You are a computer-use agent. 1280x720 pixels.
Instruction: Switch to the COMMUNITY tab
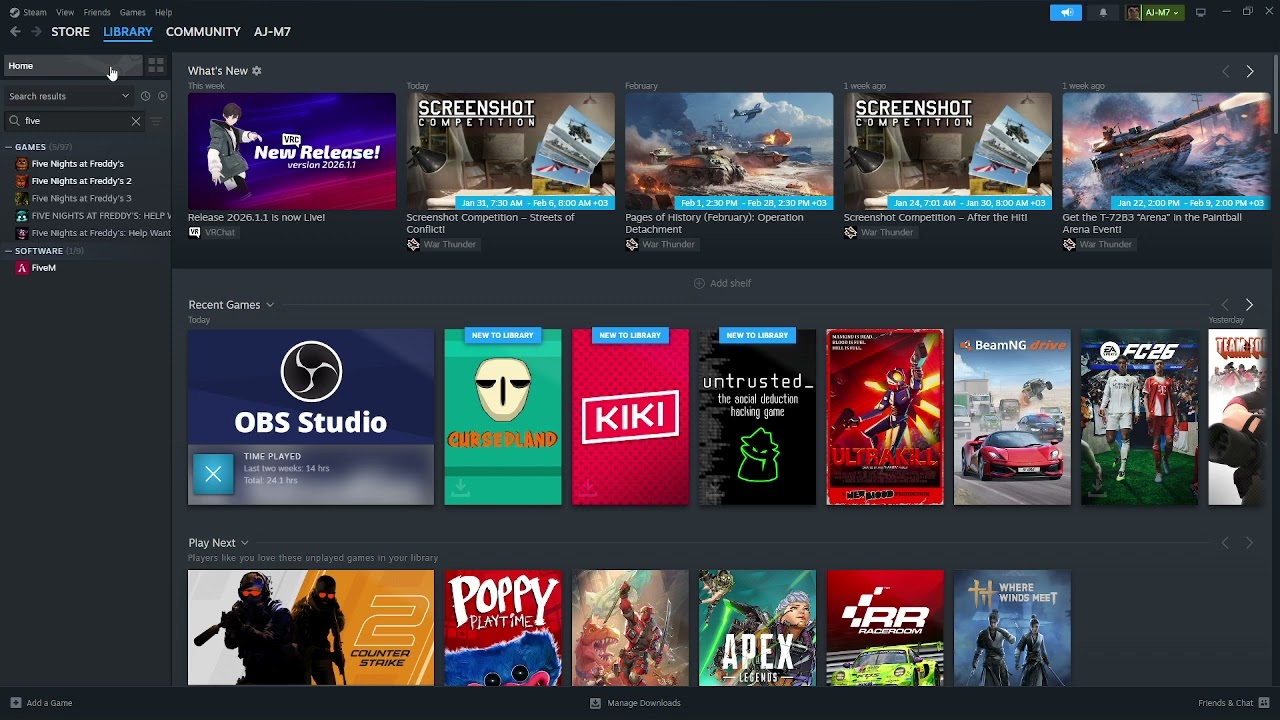[x=203, y=32]
